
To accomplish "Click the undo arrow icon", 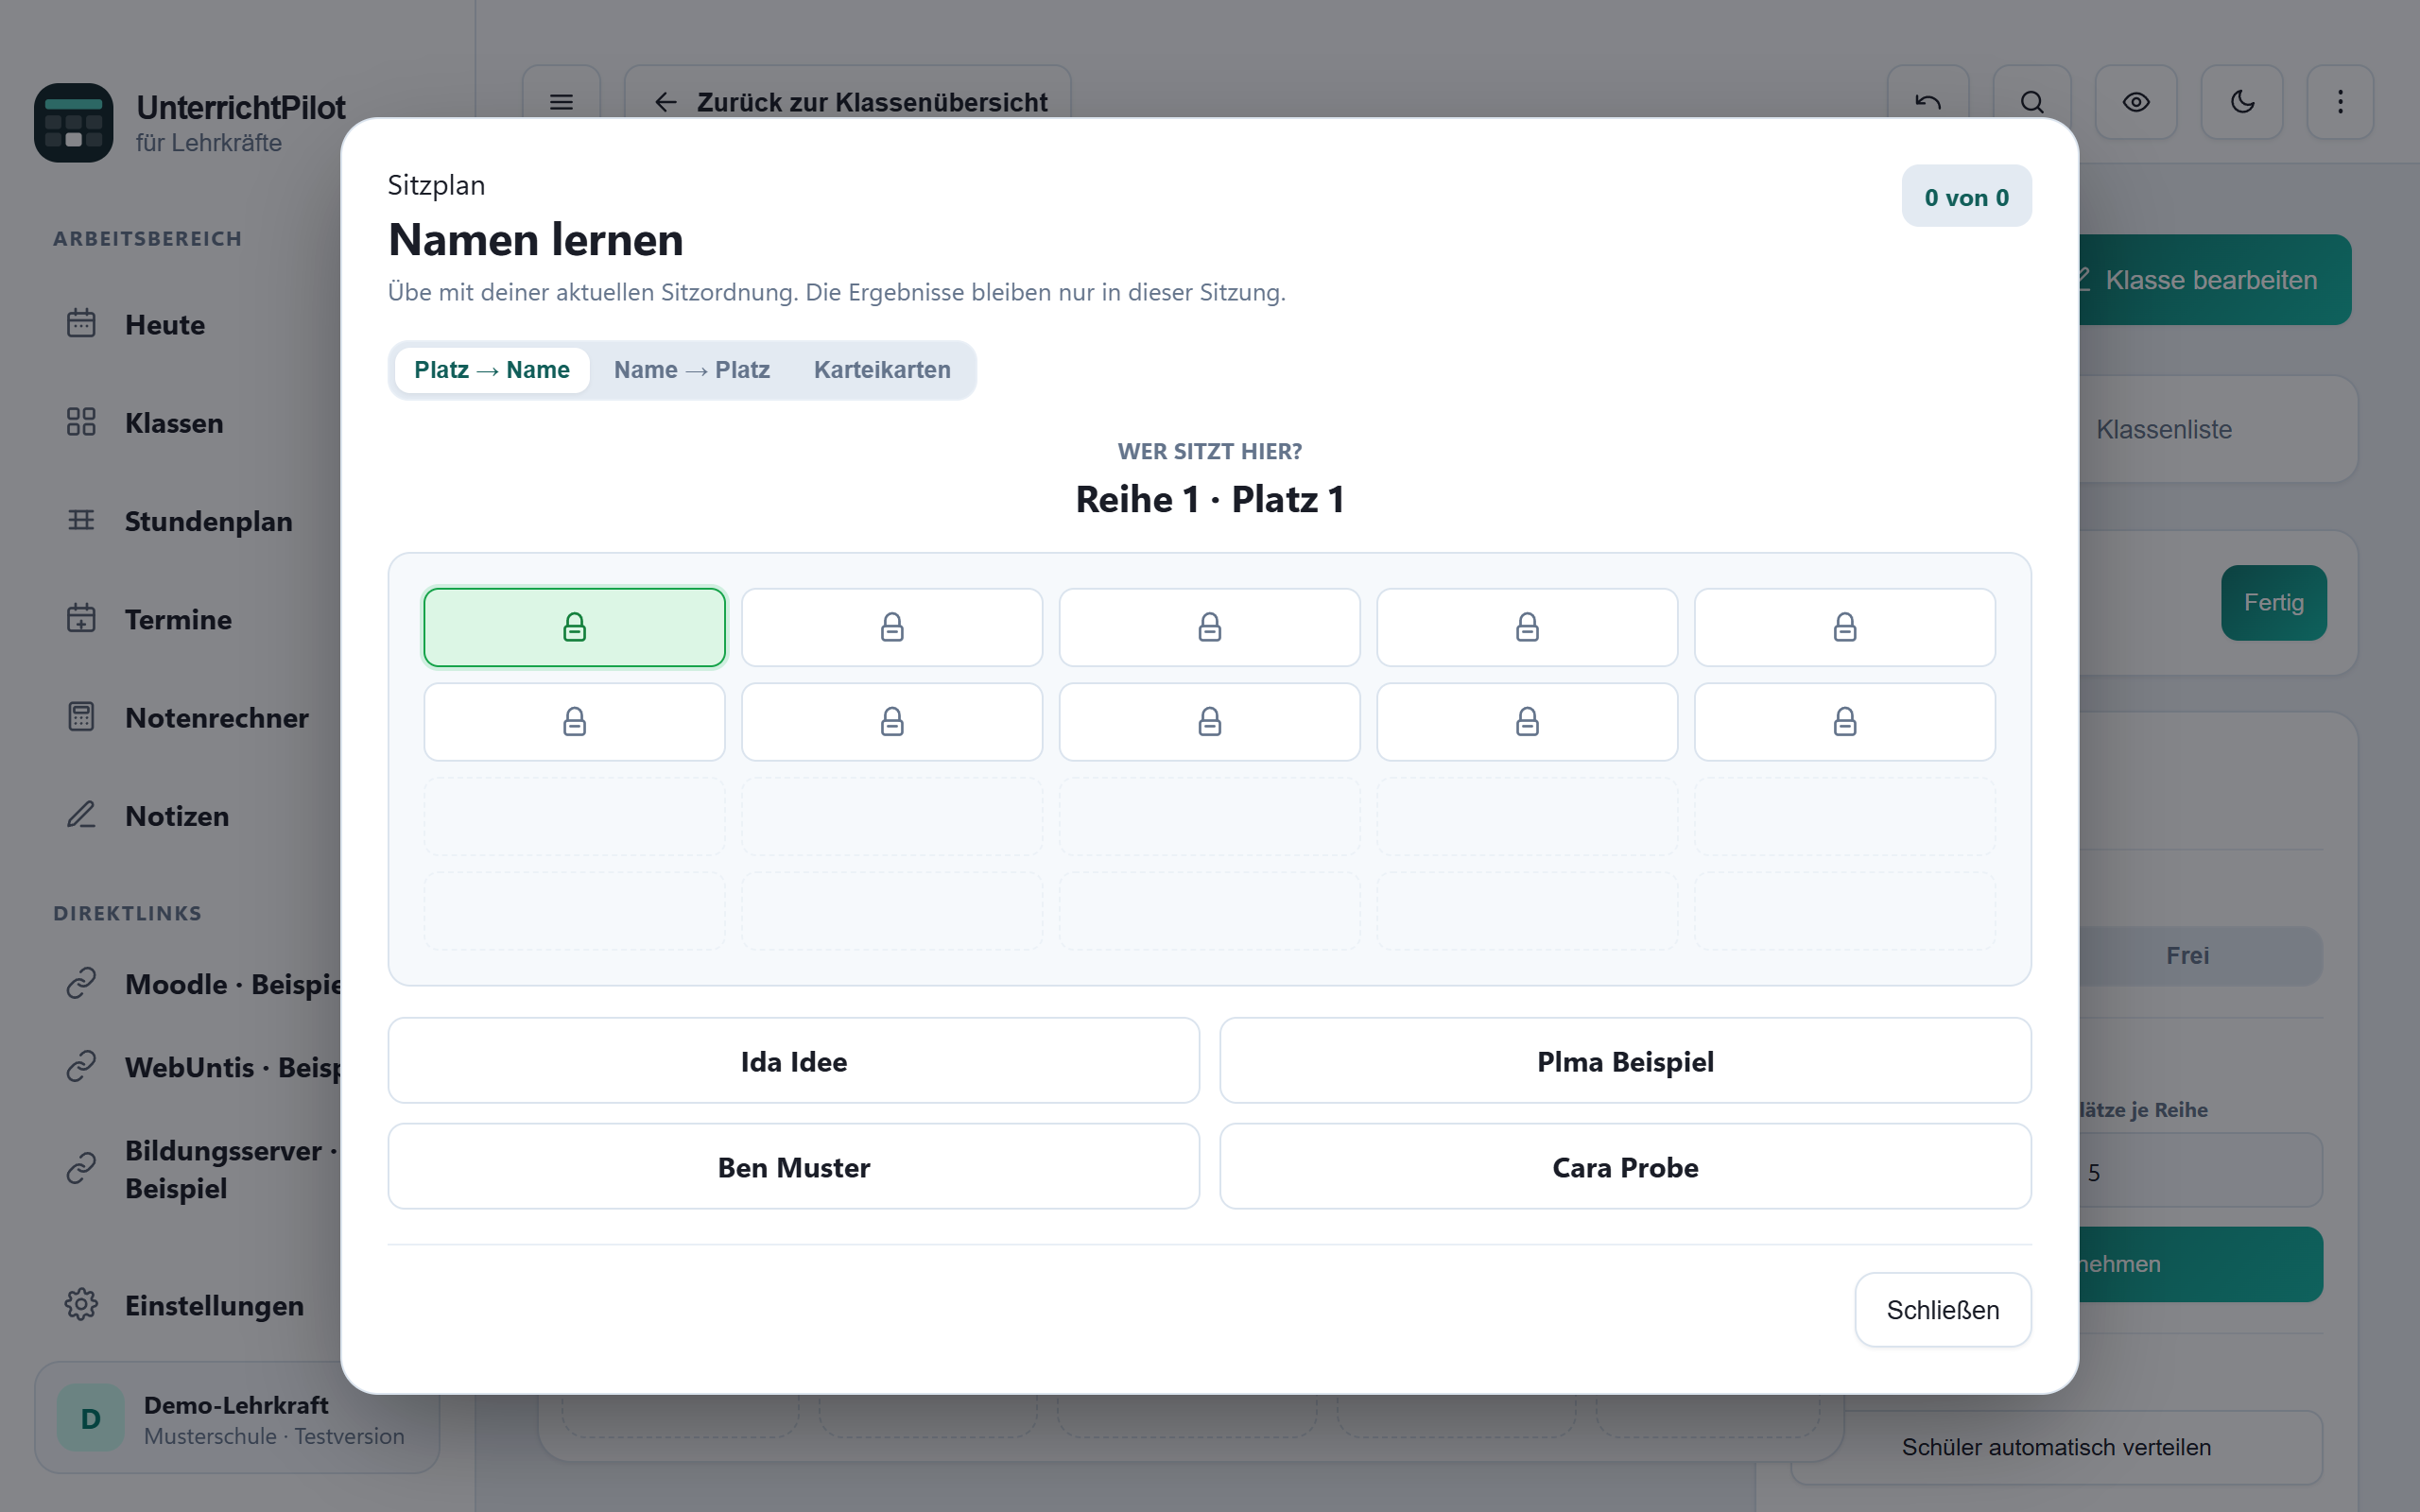I will pos(1928,102).
